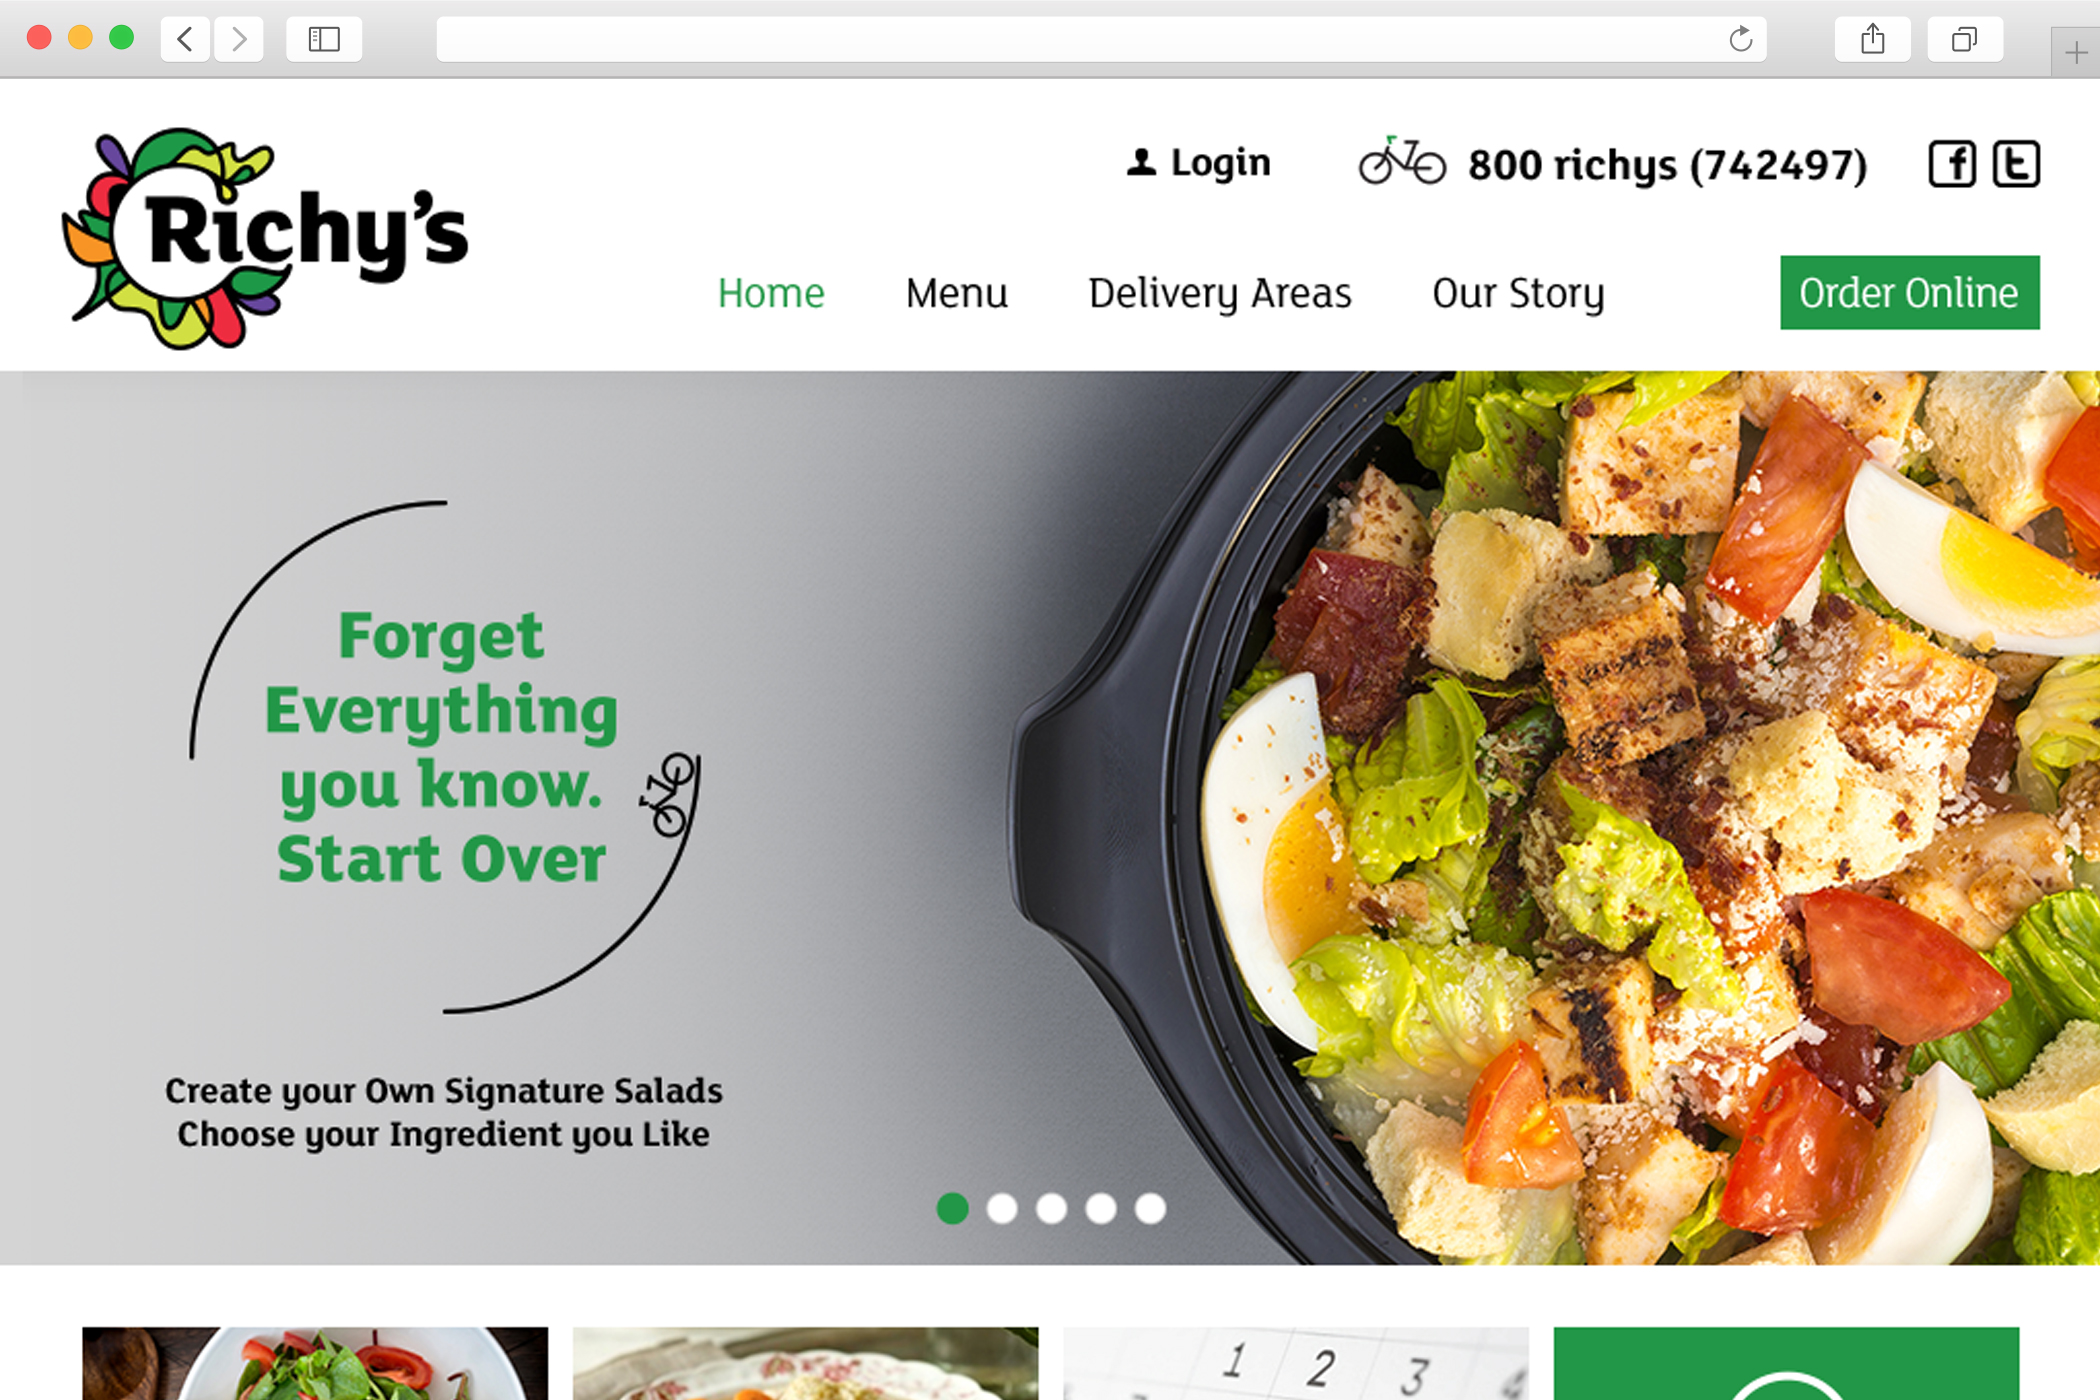2100x1400 pixels.
Task: Add a new browser tab
Action: 2076,52
